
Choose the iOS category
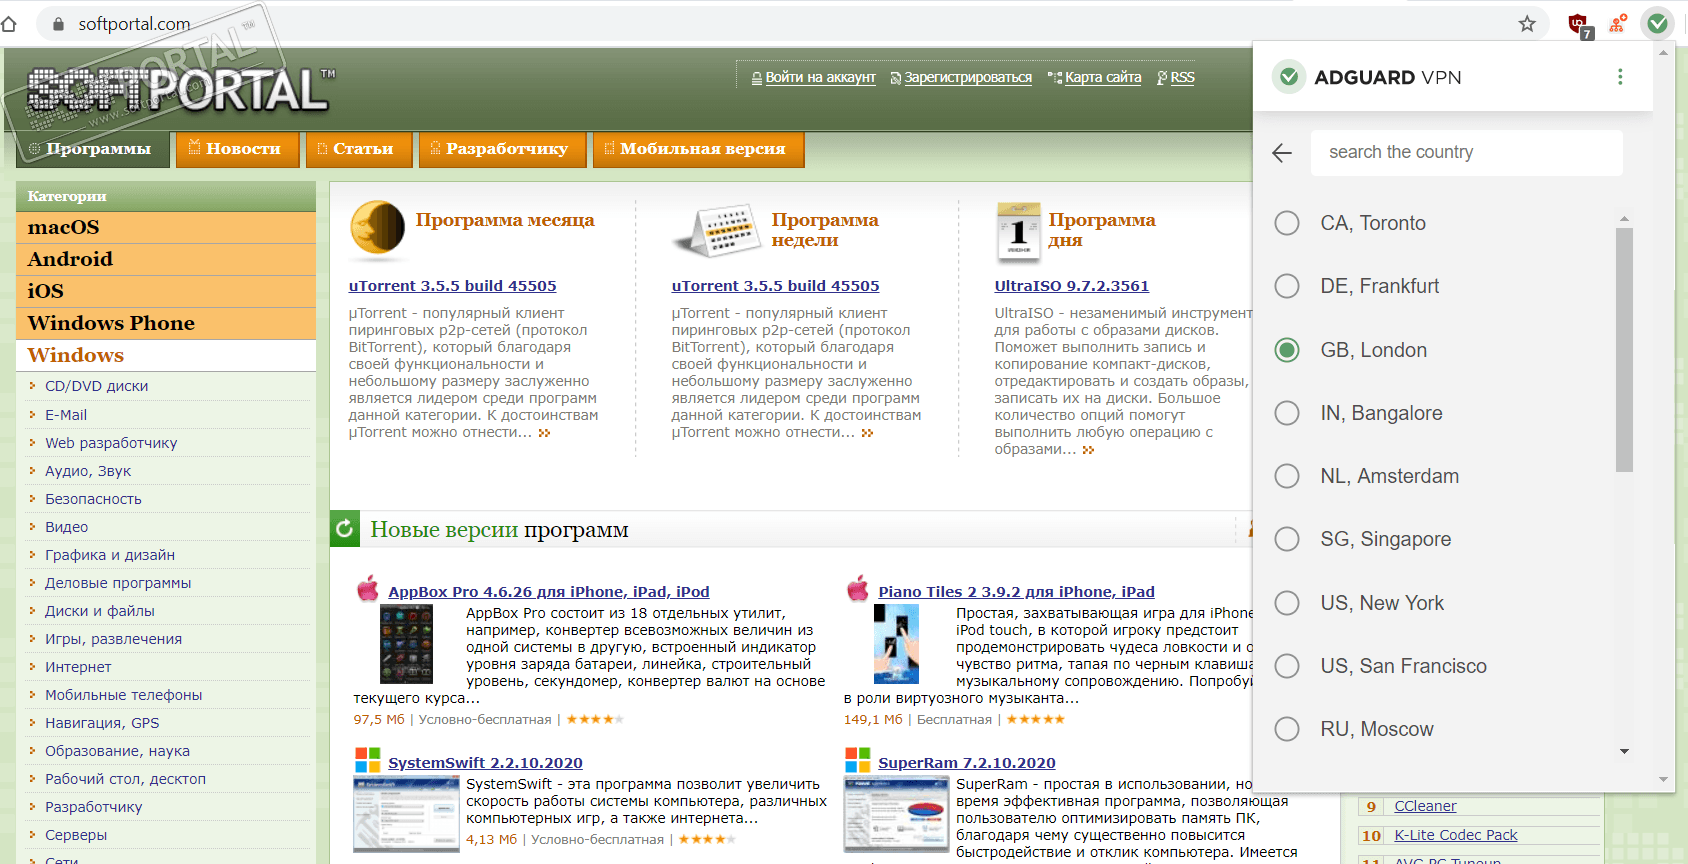(x=166, y=291)
